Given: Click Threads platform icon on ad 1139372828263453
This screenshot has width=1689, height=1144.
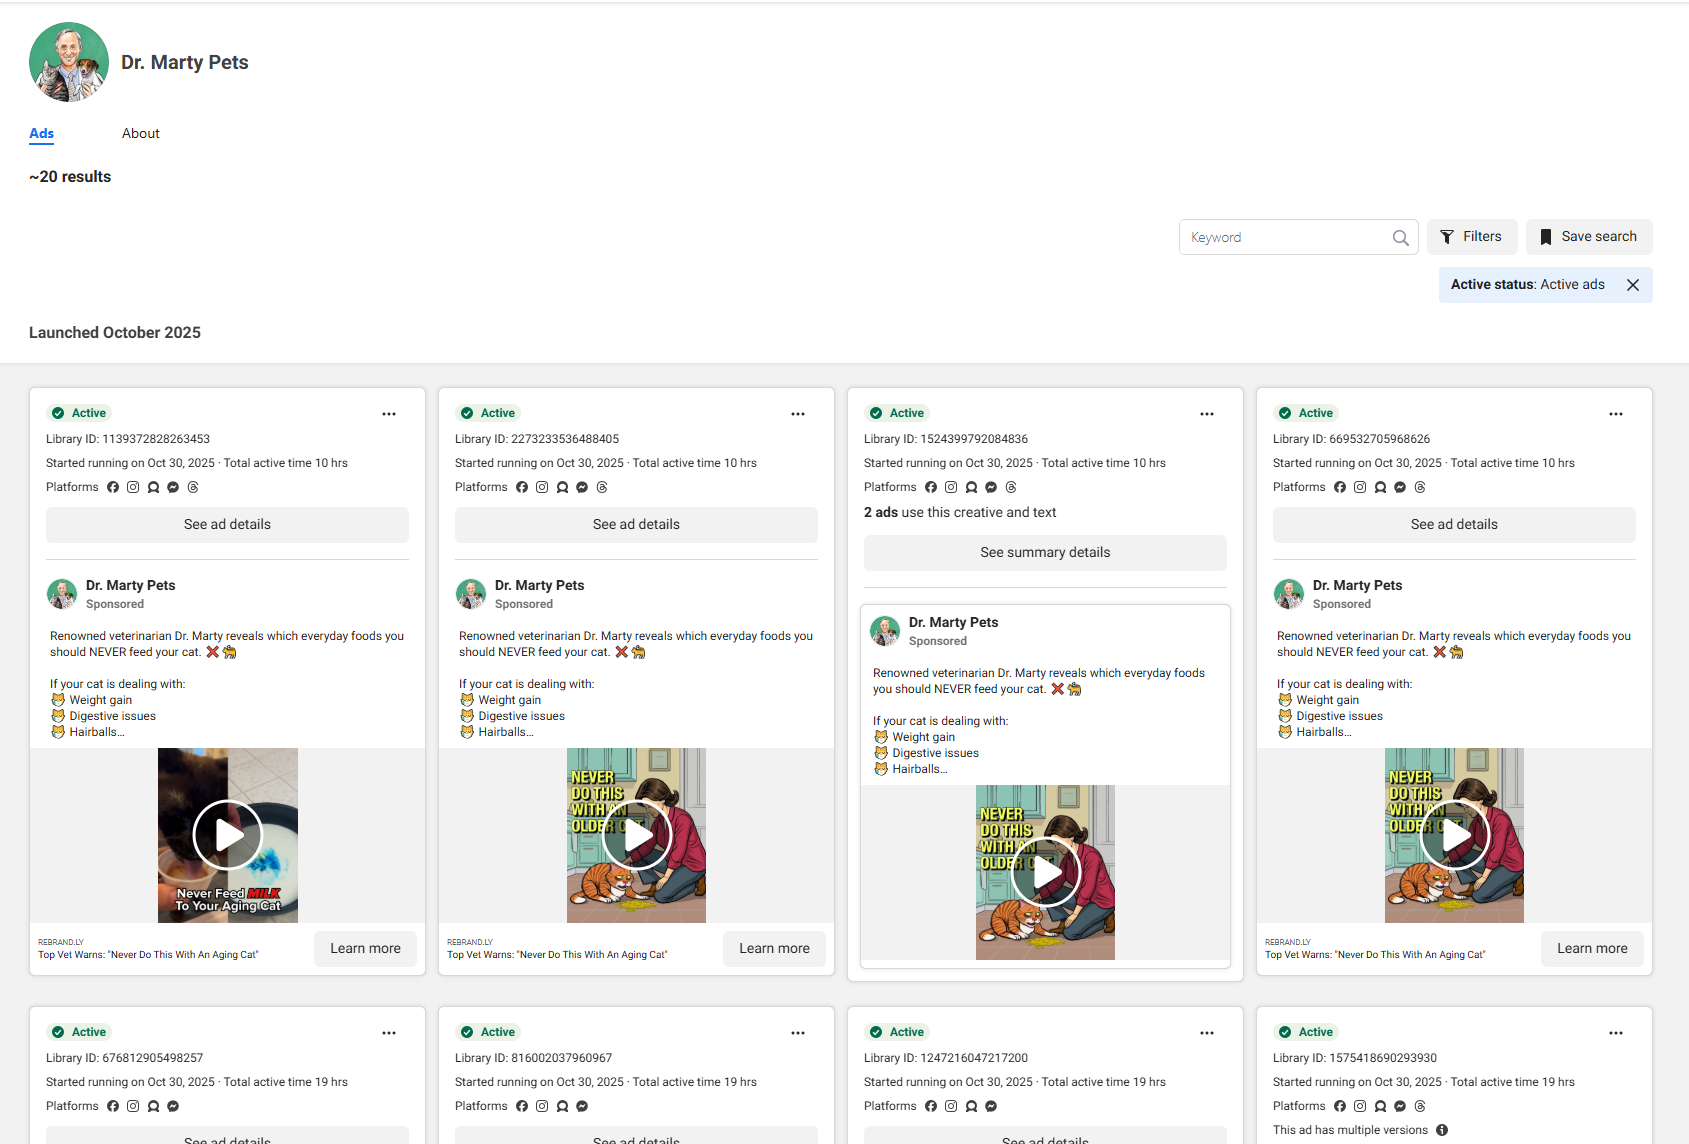Looking at the screenshot, I should 193,488.
